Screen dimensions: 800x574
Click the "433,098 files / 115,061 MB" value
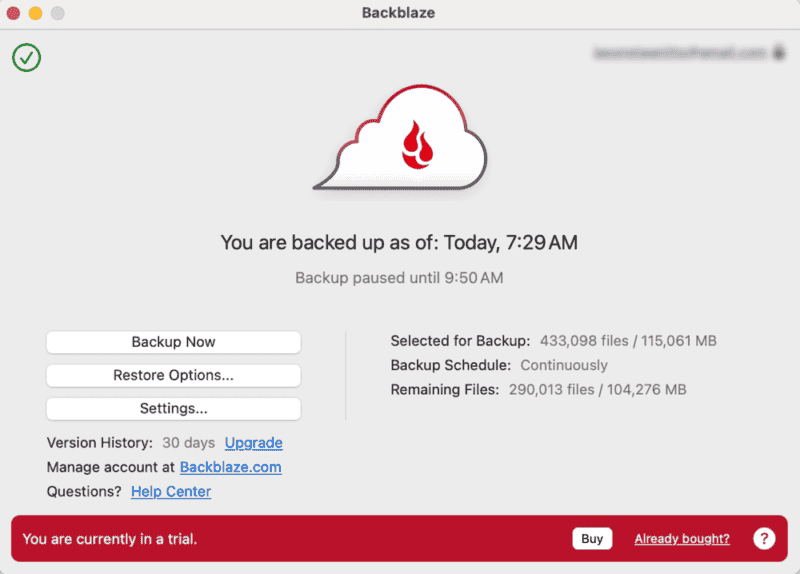(x=628, y=341)
